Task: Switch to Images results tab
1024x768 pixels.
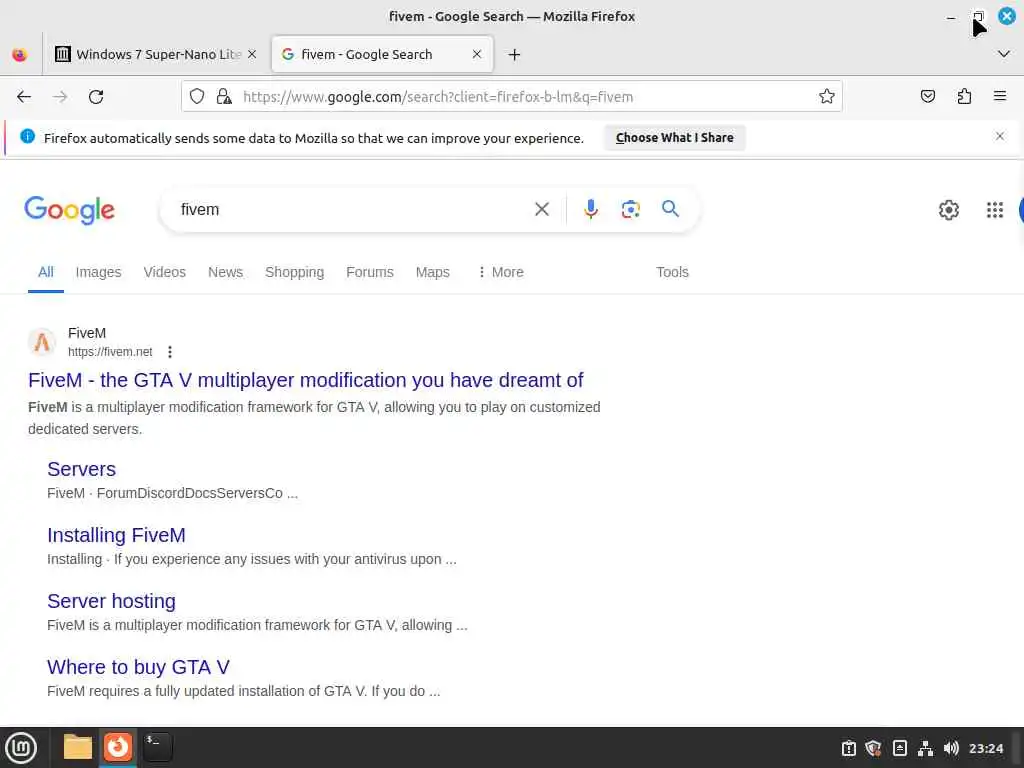Action: pos(98,272)
